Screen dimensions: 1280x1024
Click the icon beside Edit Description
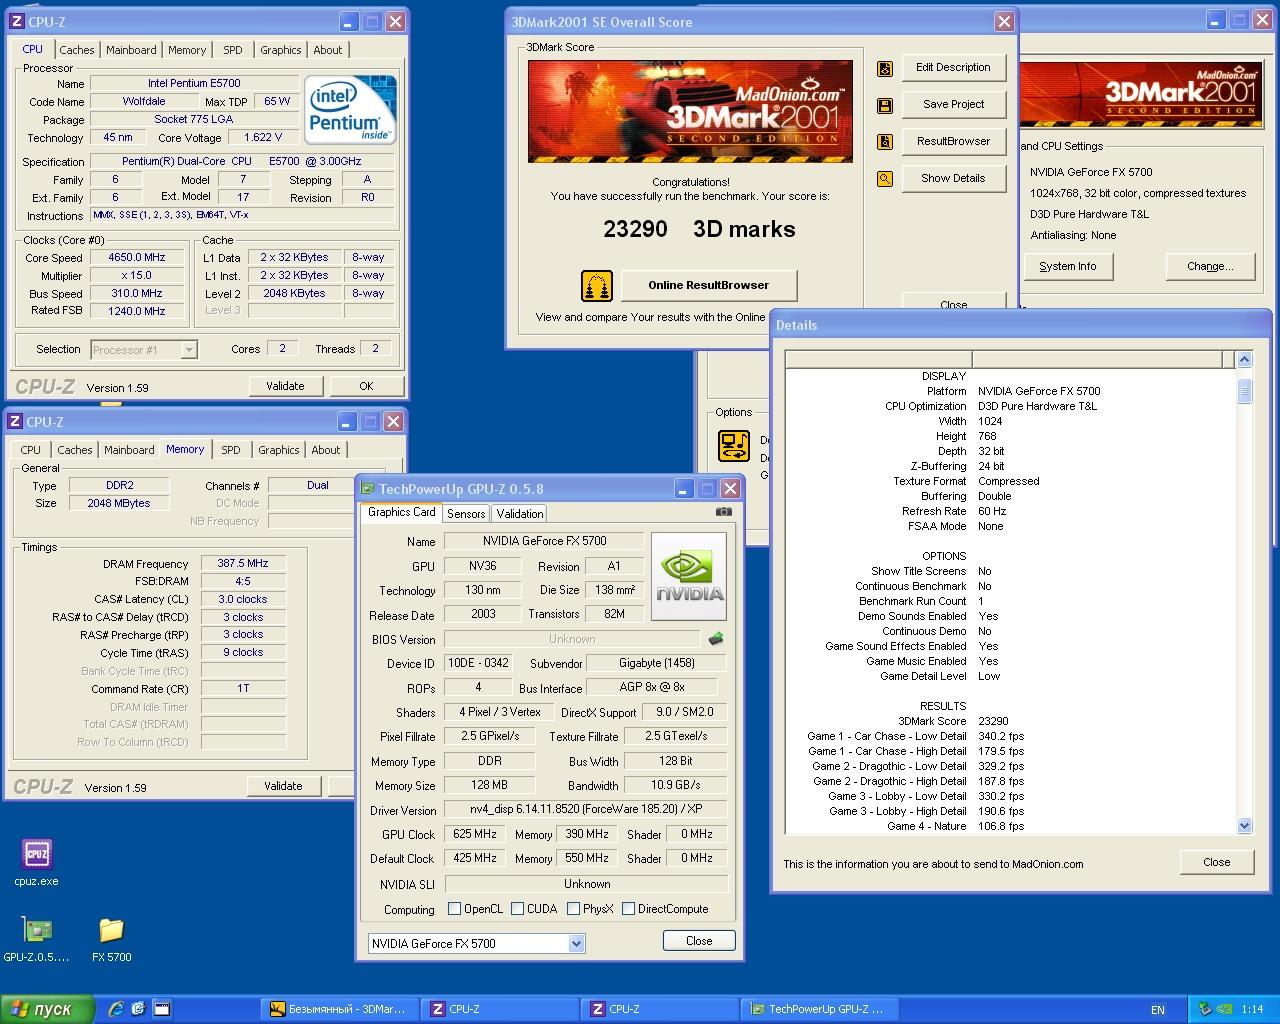pos(885,69)
